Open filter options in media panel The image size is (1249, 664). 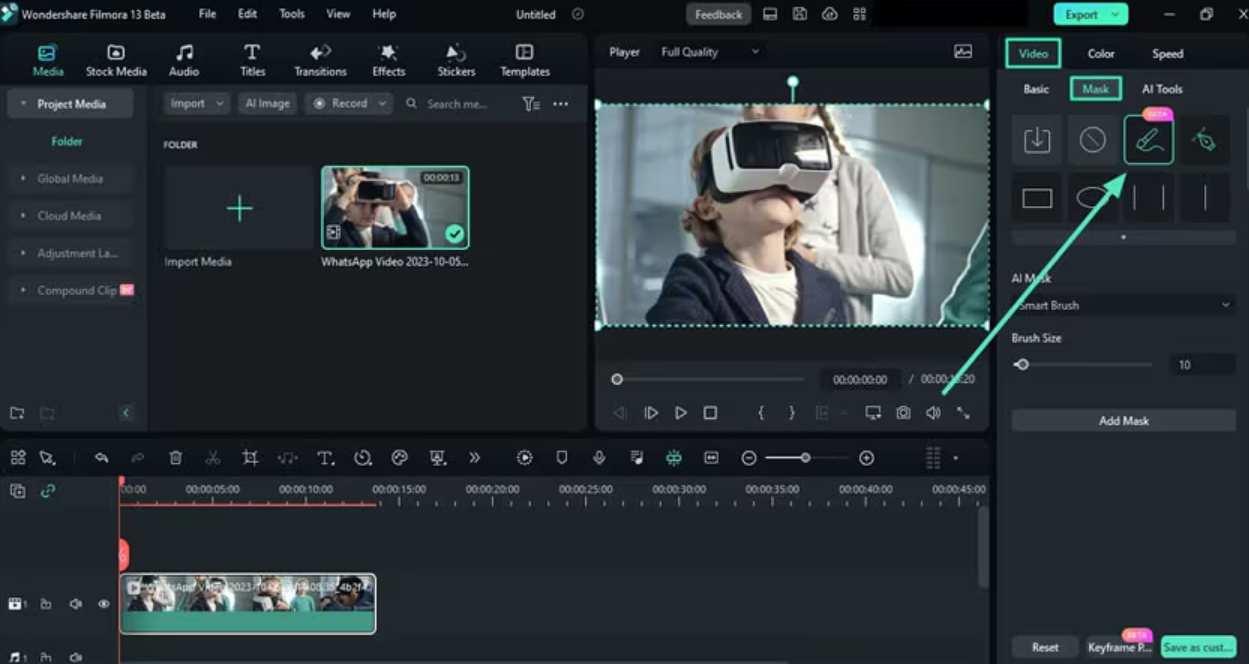pyautogui.click(x=531, y=103)
